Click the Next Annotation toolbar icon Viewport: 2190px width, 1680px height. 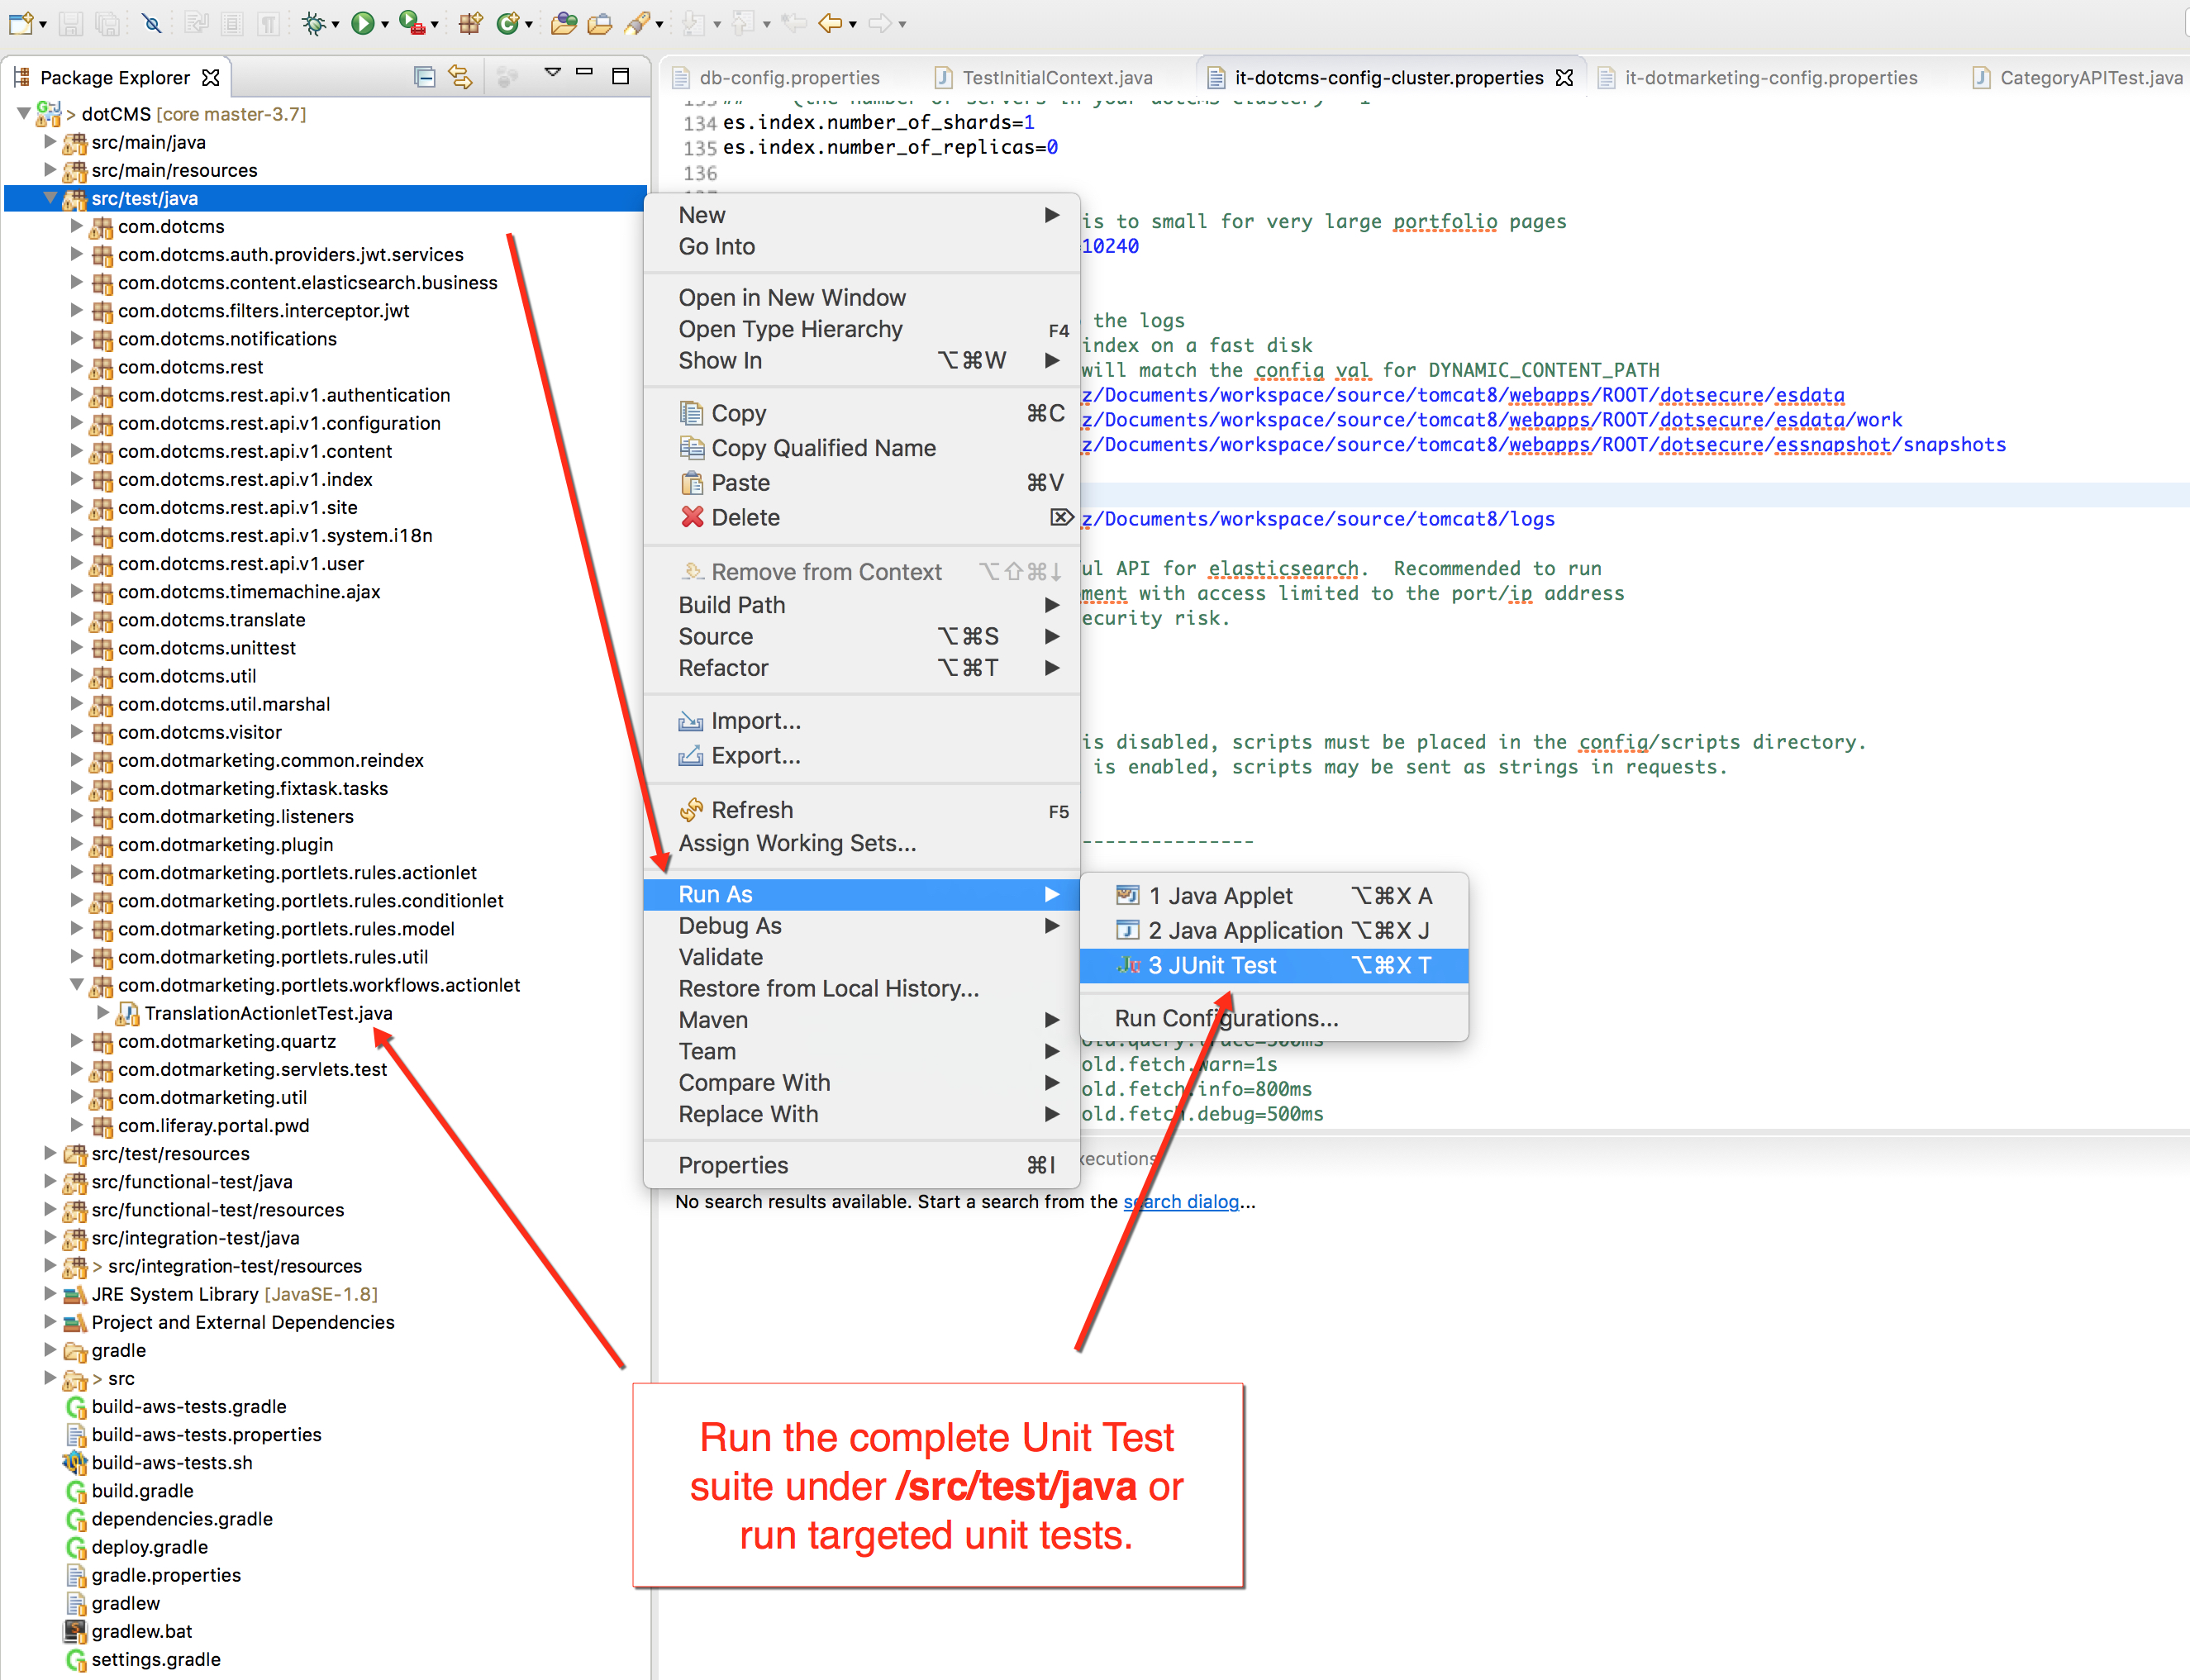click(x=693, y=23)
